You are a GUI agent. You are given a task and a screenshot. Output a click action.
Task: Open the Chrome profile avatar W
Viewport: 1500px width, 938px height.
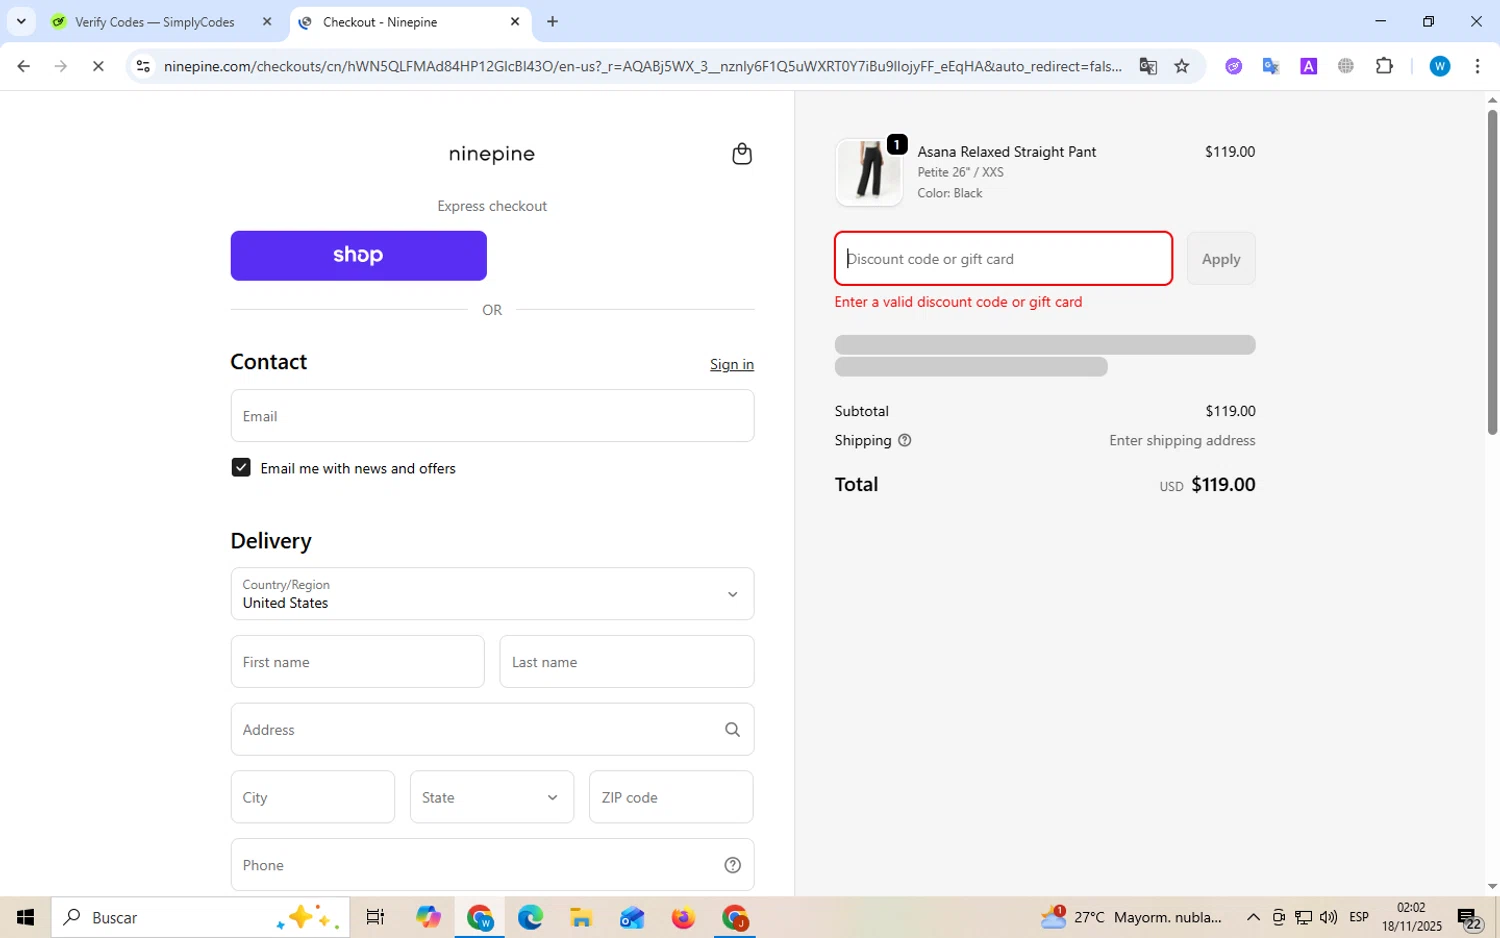coord(1440,66)
